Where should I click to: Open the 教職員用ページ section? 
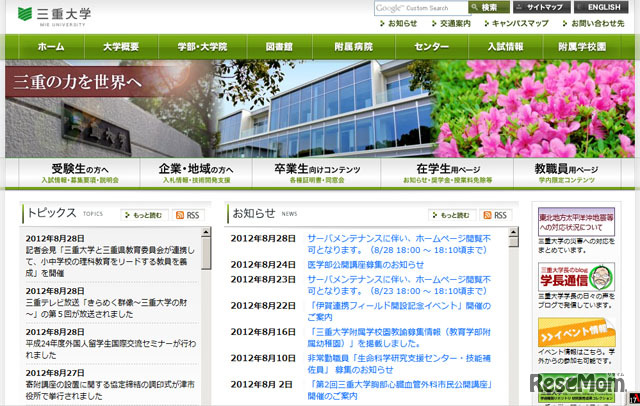point(567,173)
